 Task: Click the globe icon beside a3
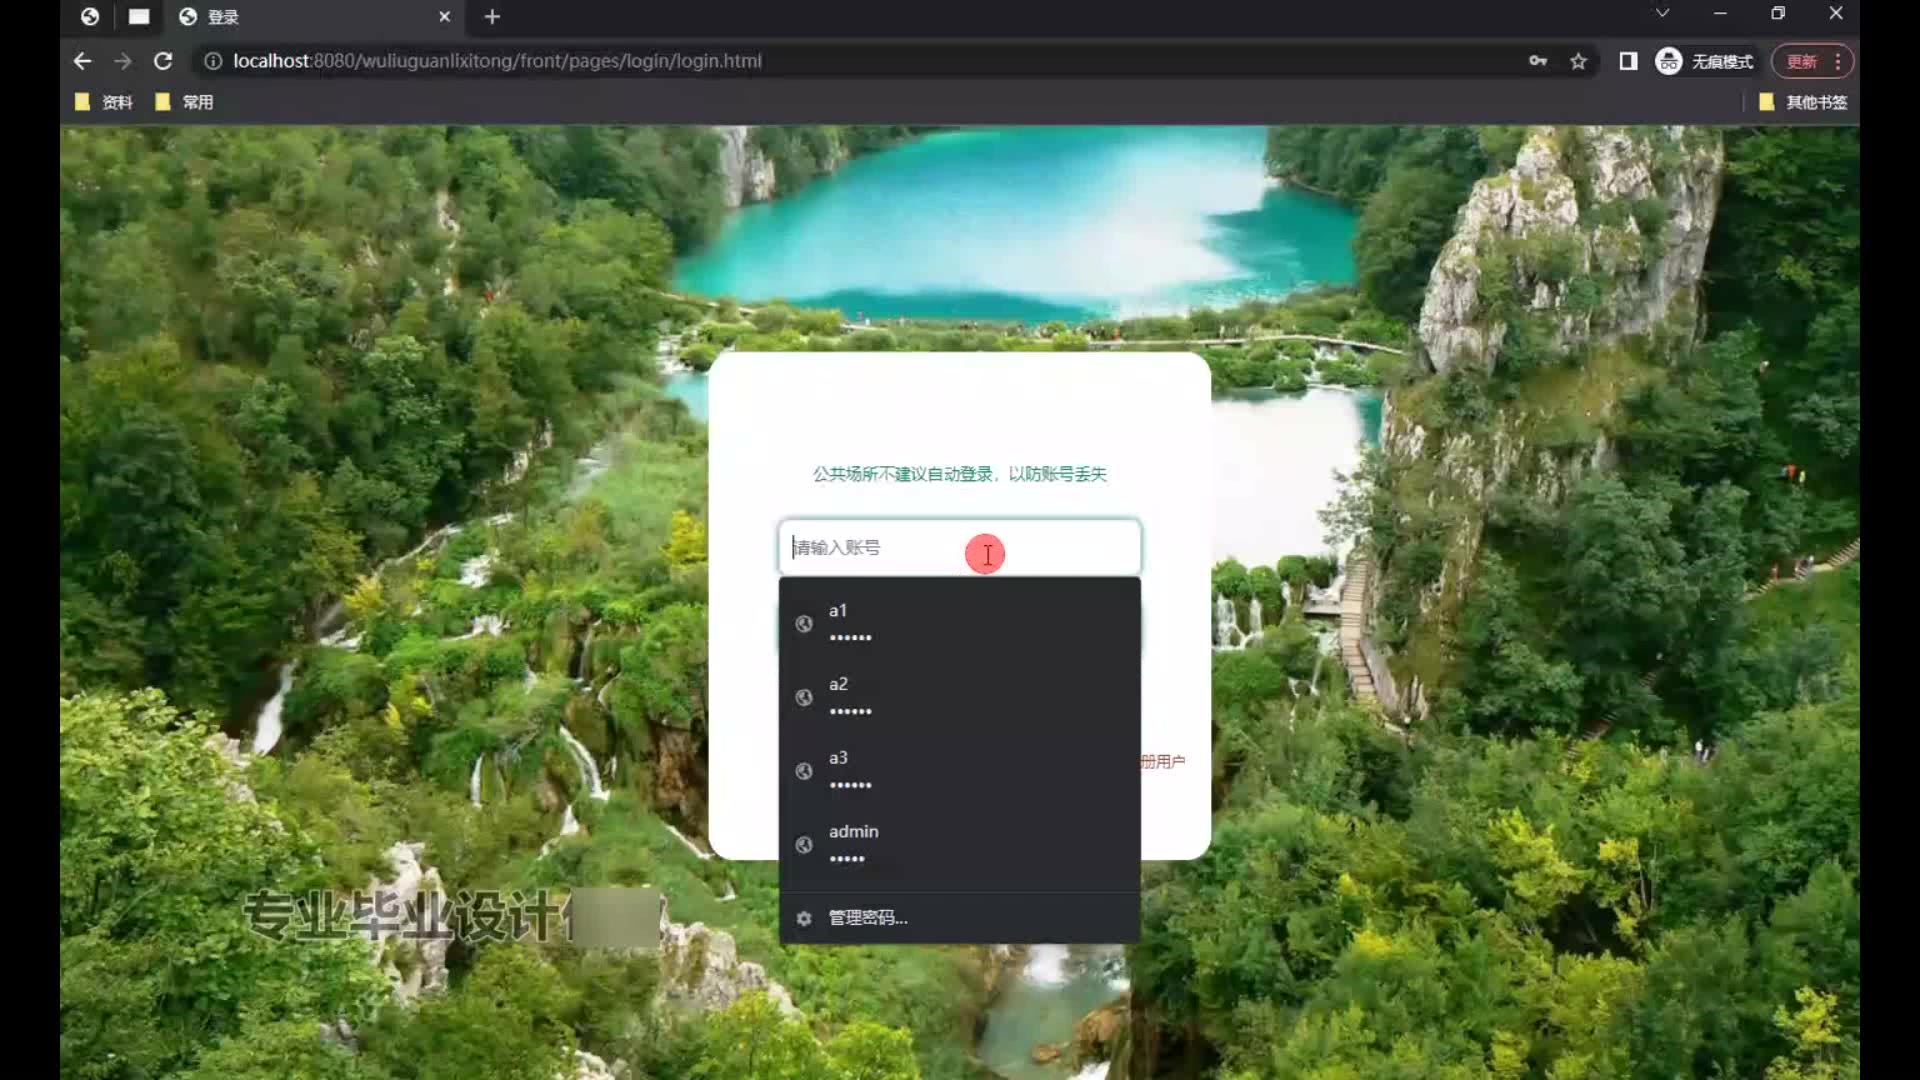pyautogui.click(x=804, y=771)
